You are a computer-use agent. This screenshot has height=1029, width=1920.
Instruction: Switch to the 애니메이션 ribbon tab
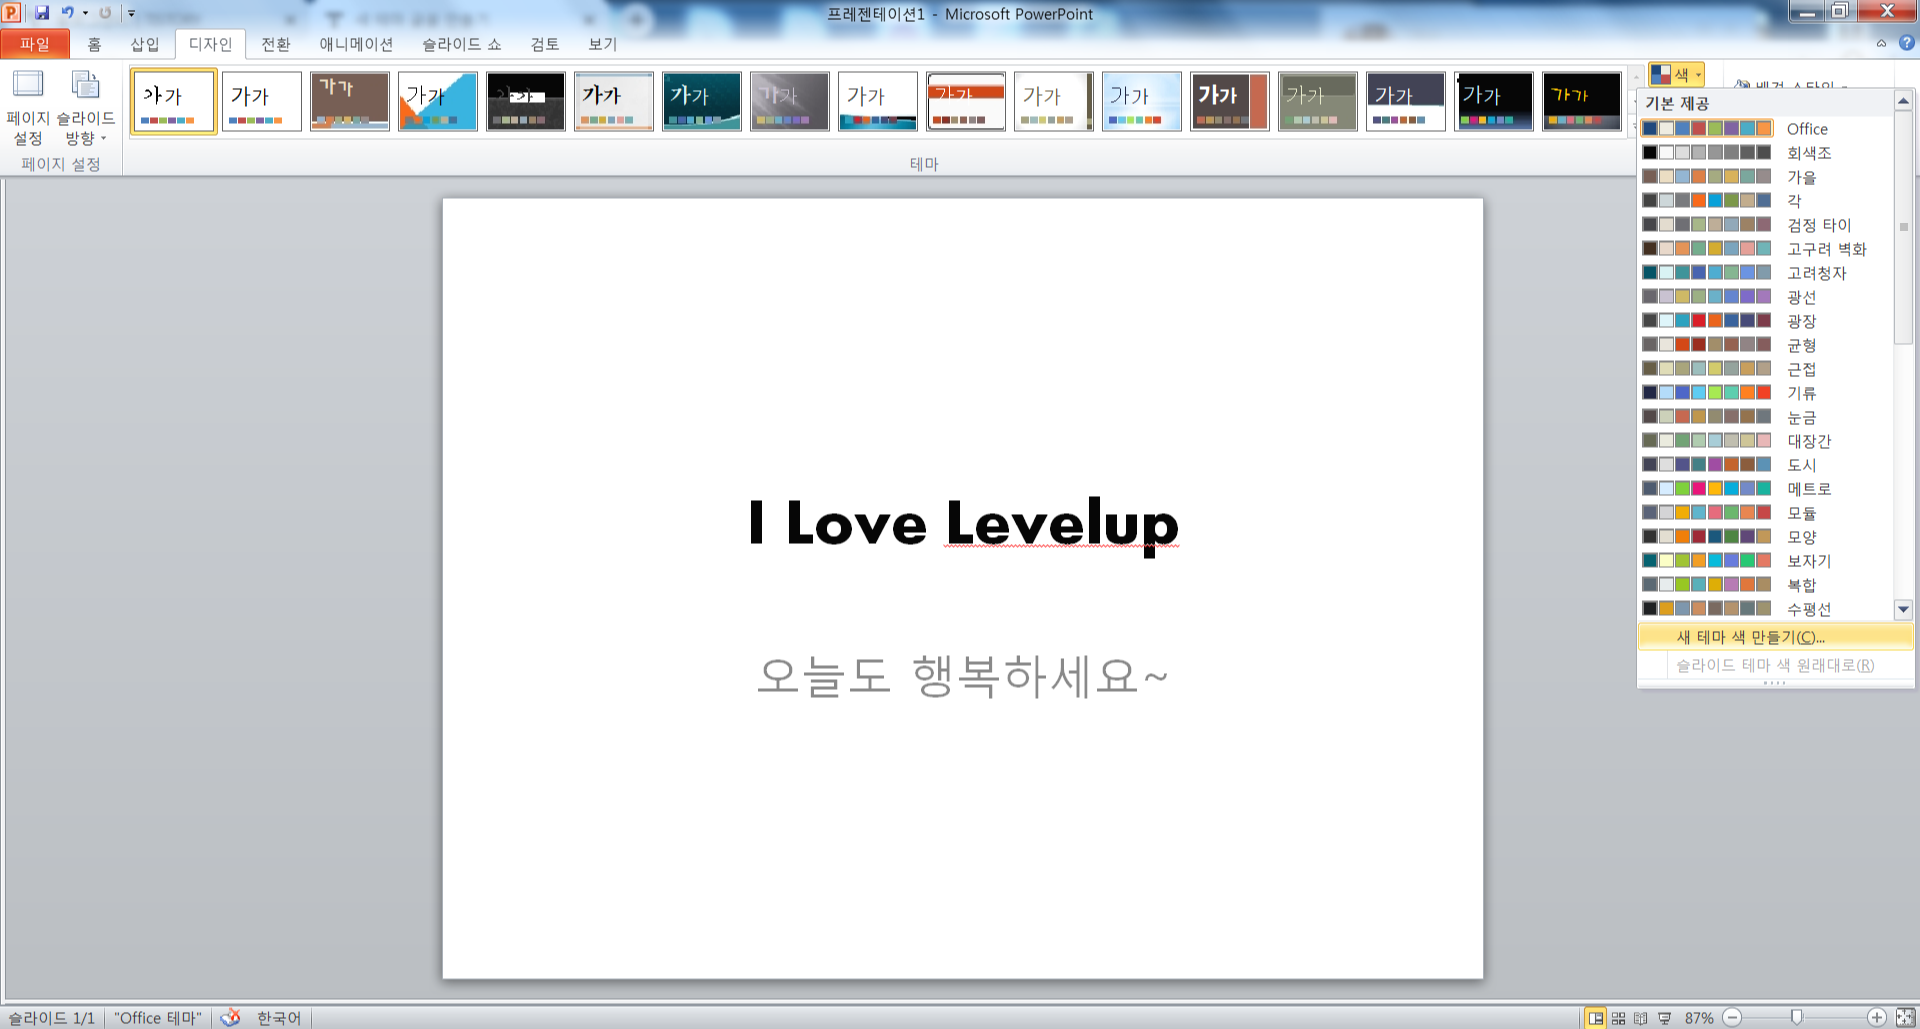pos(356,44)
